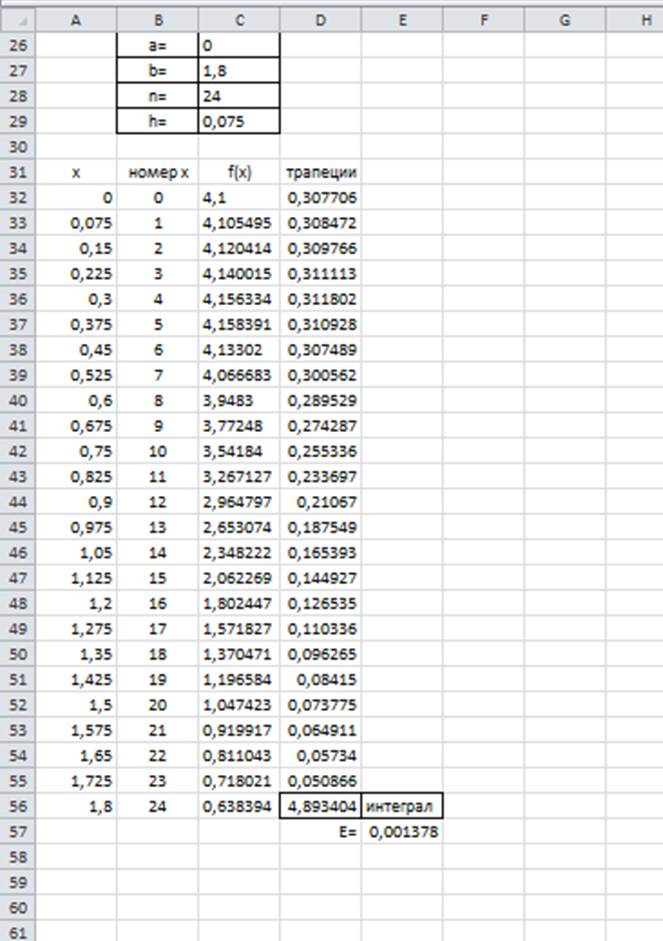The width and height of the screenshot is (663, 941).
Task: Click cell with value 0,08415
Action: pyautogui.click(x=320, y=679)
